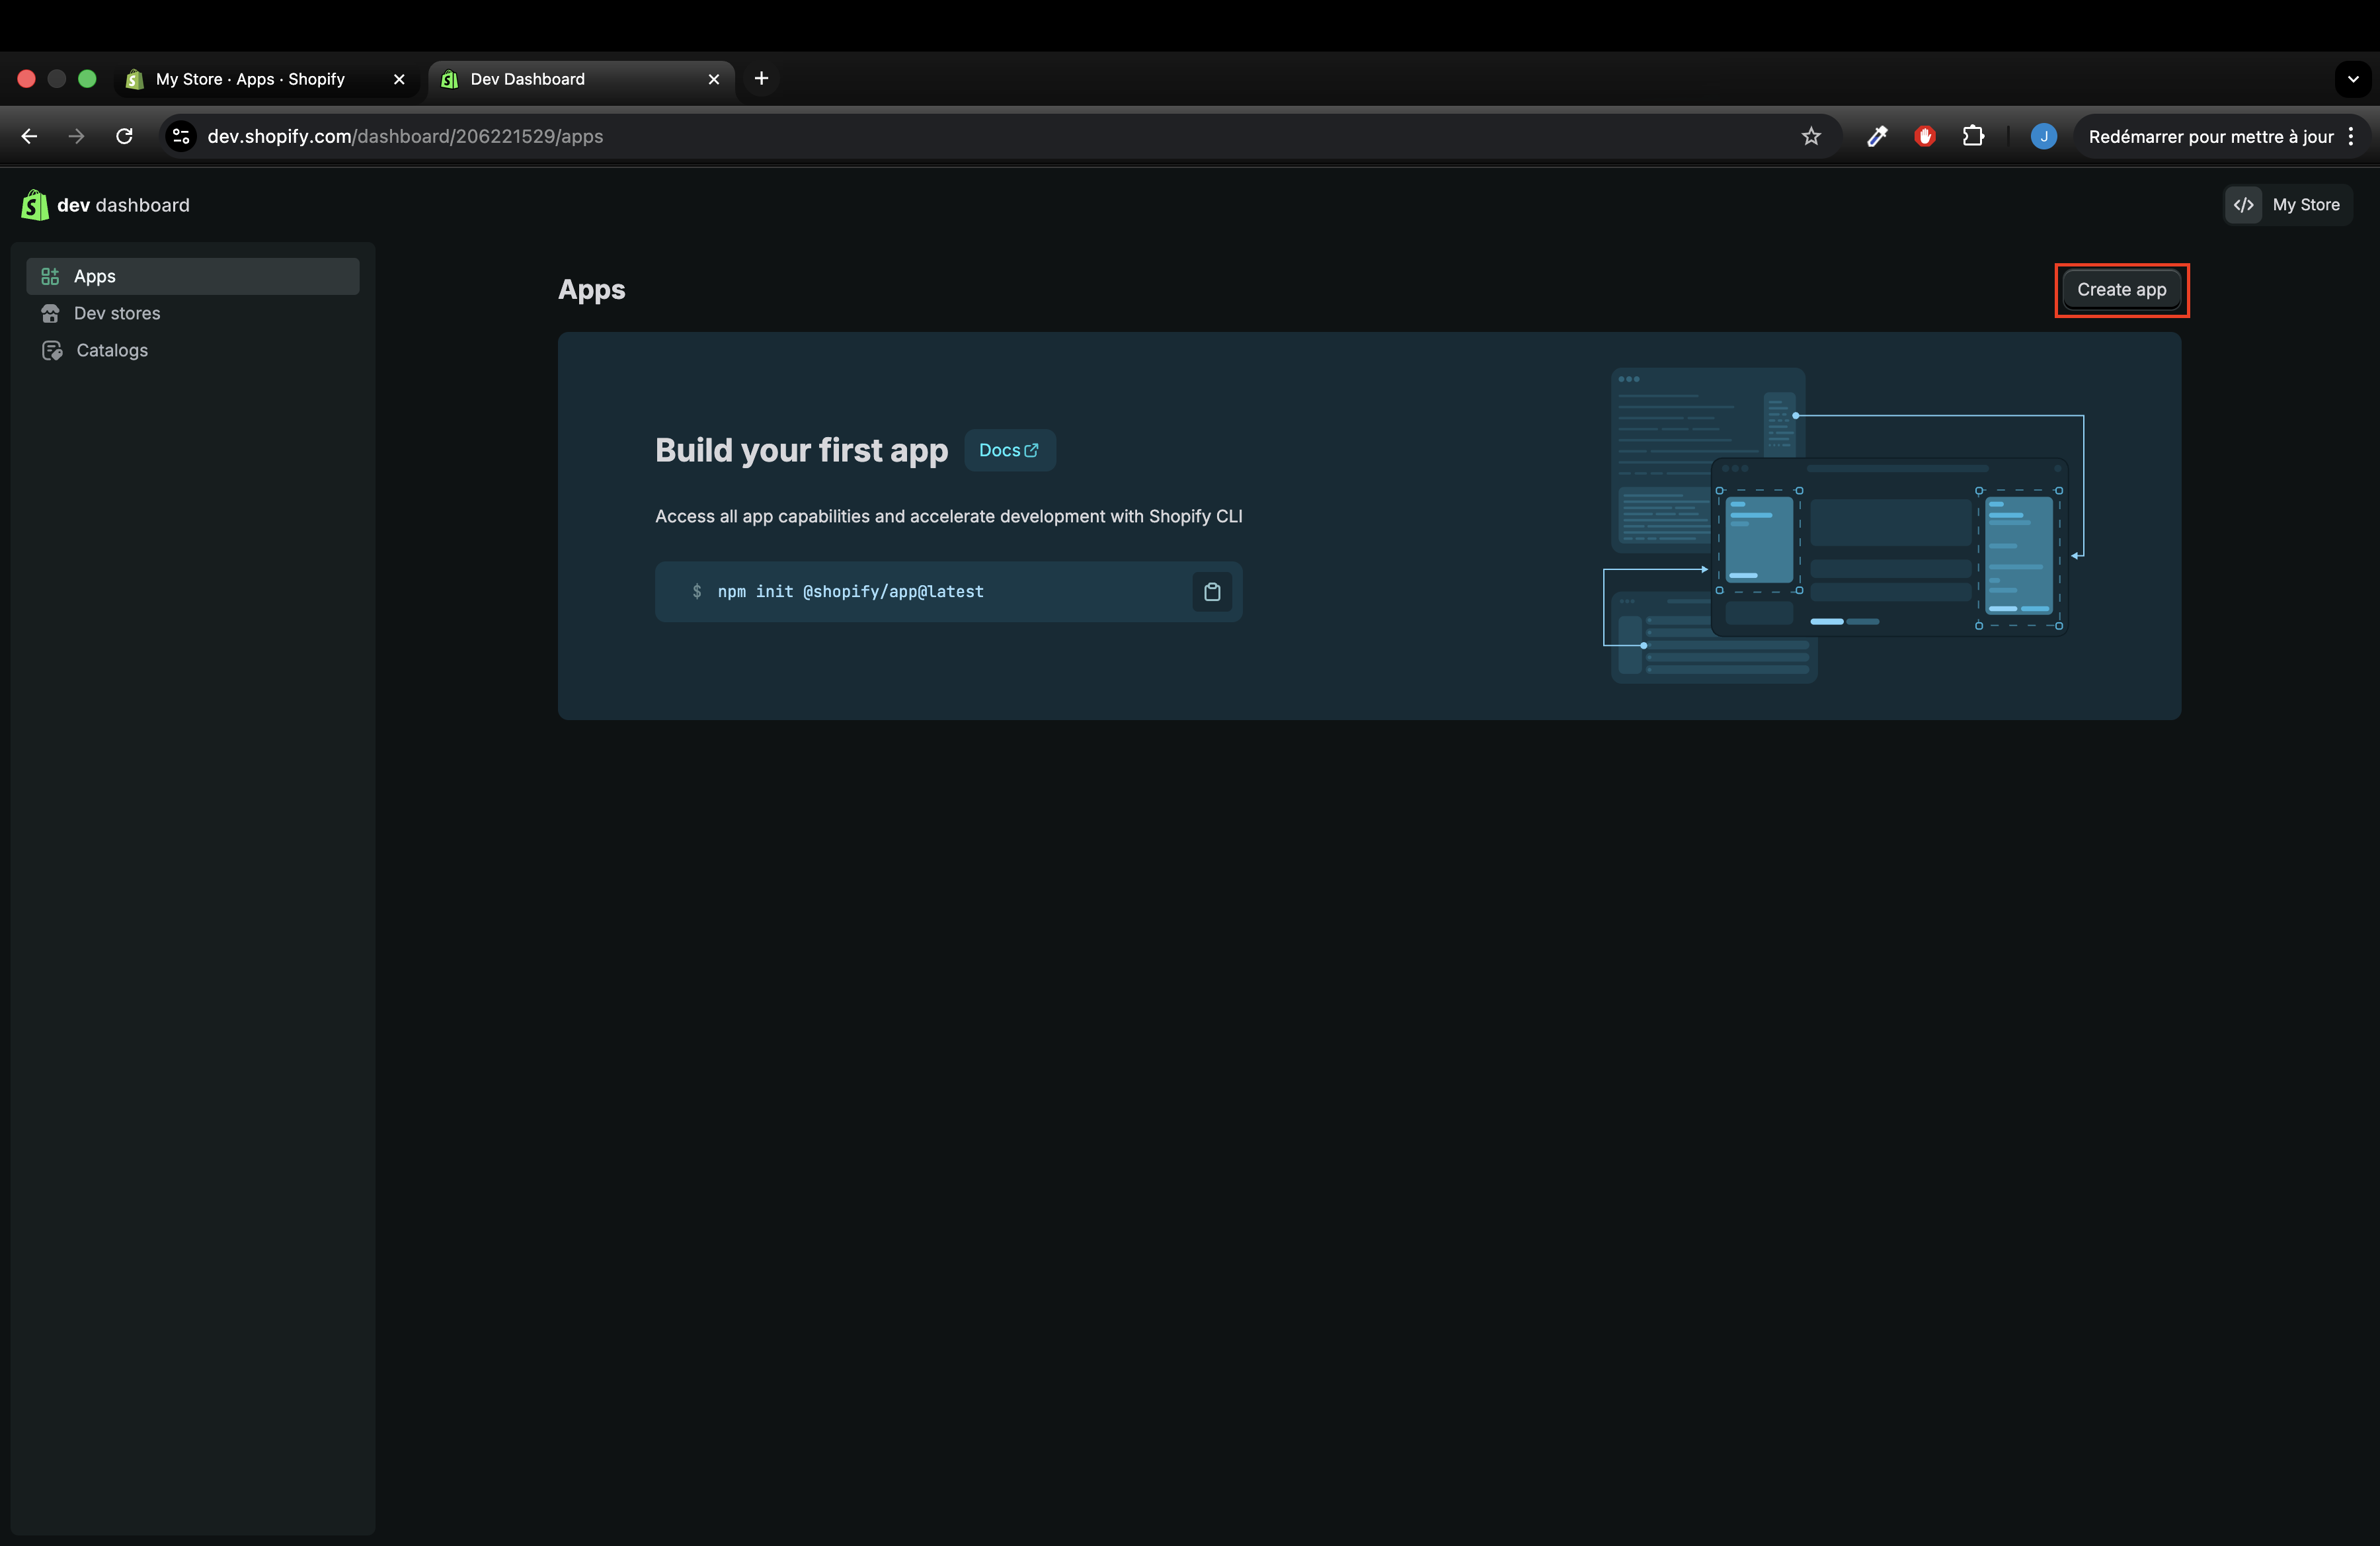Switch to the My Store Apps Shopify tab
The width and height of the screenshot is (2380, 1546).
(250, 79)
